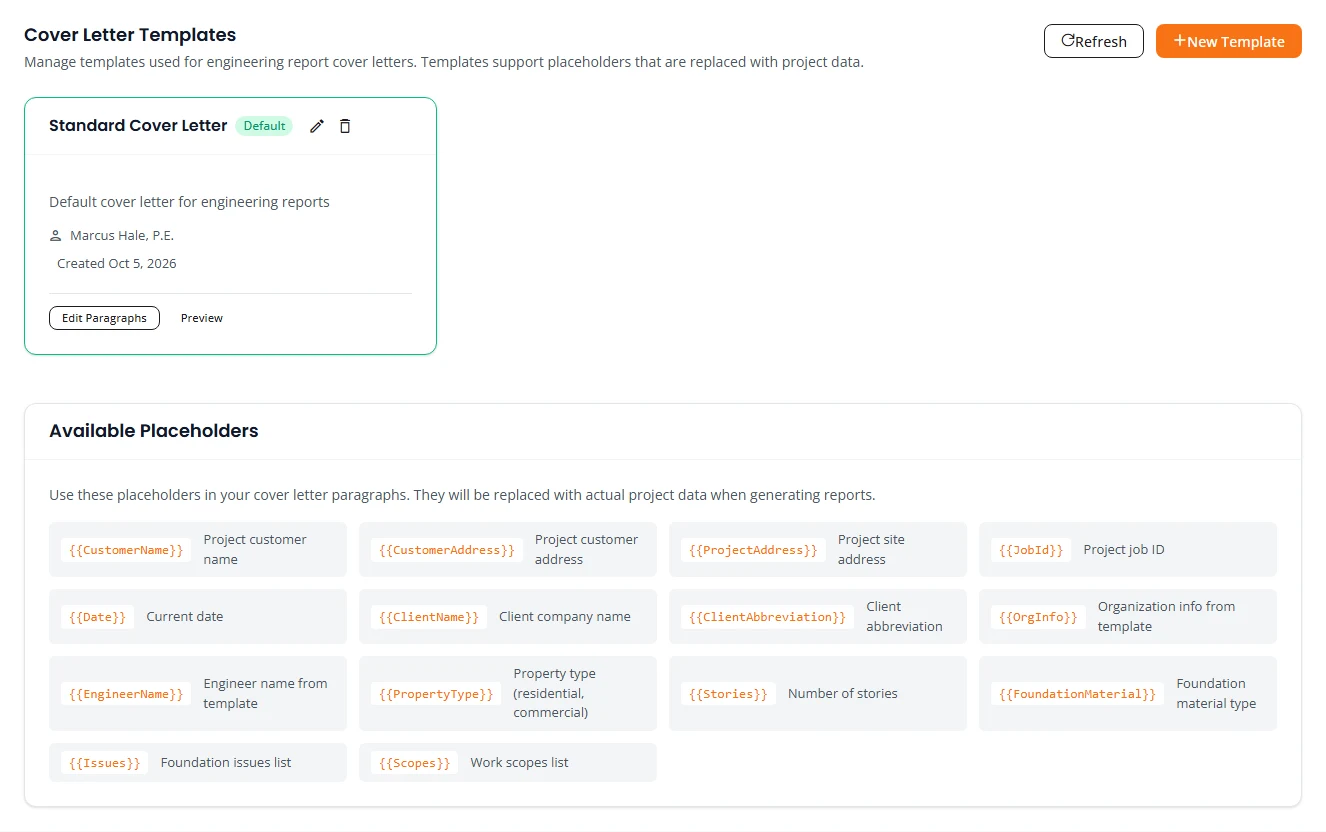Viewport: 1326px width, 832px height.
Task: Click the 'Created Oct 5, 2026' text
Action: click(x=117, y=264)
